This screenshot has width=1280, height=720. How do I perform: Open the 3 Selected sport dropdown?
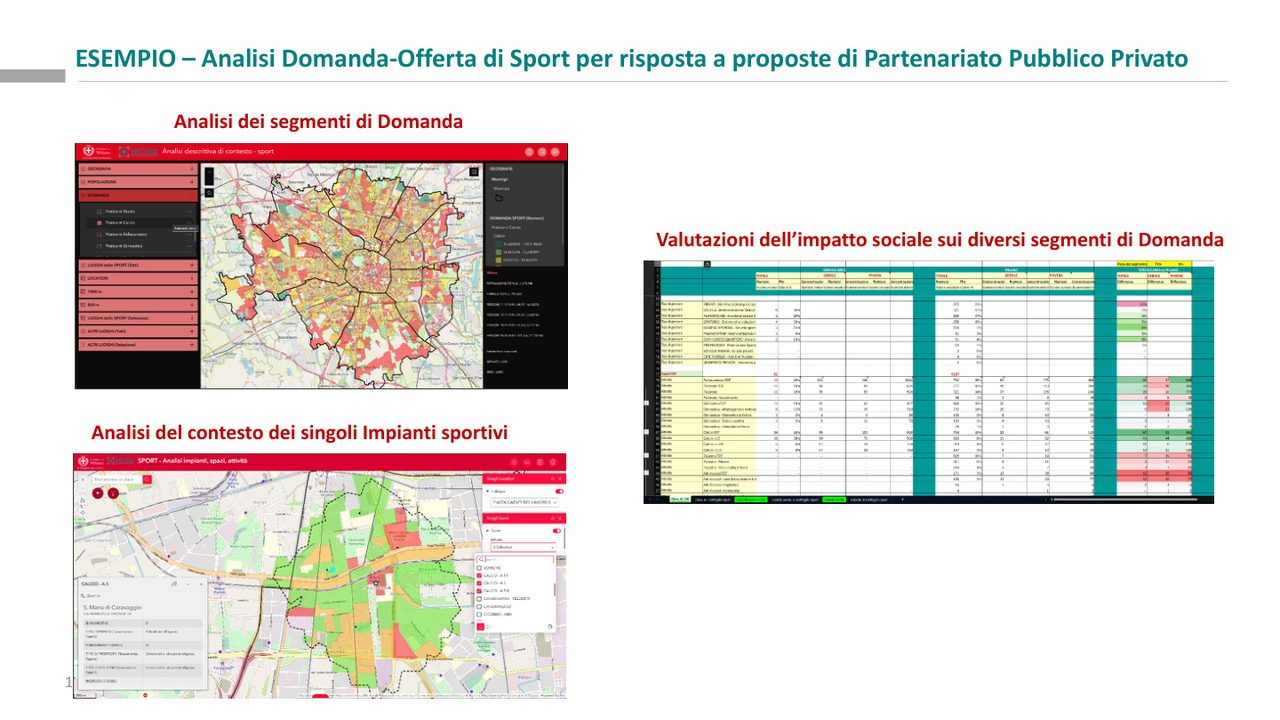pyautogui.click(x=524, y=547)
